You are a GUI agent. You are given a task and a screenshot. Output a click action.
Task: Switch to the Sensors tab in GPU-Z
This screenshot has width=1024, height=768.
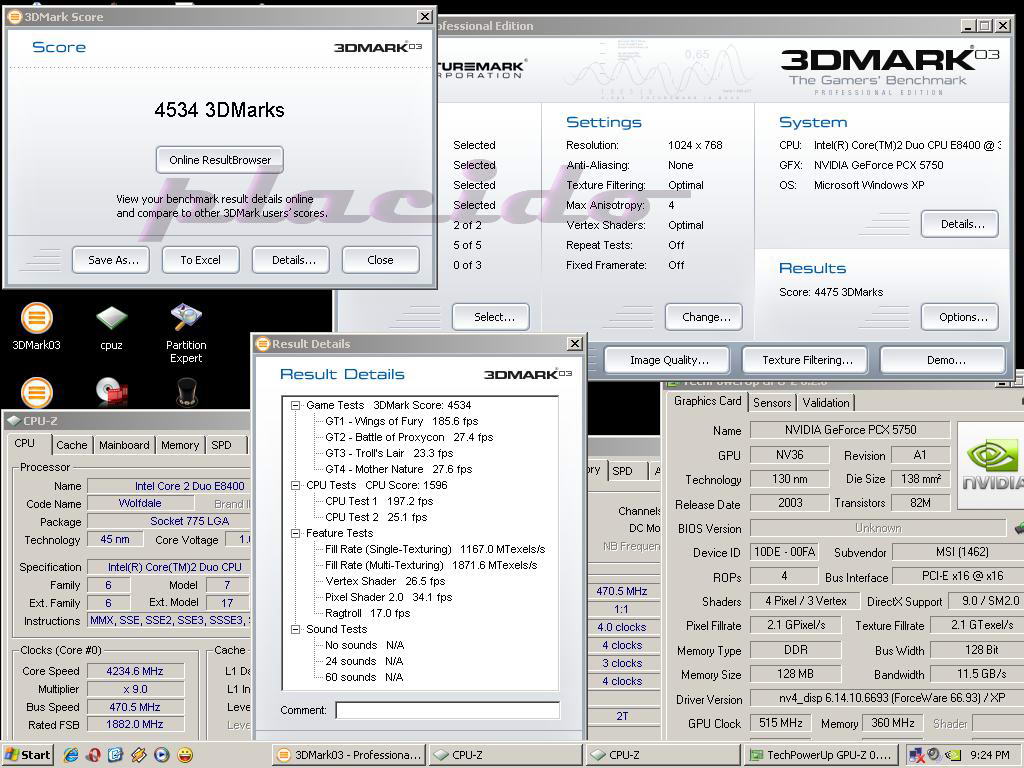pos(772,403)
